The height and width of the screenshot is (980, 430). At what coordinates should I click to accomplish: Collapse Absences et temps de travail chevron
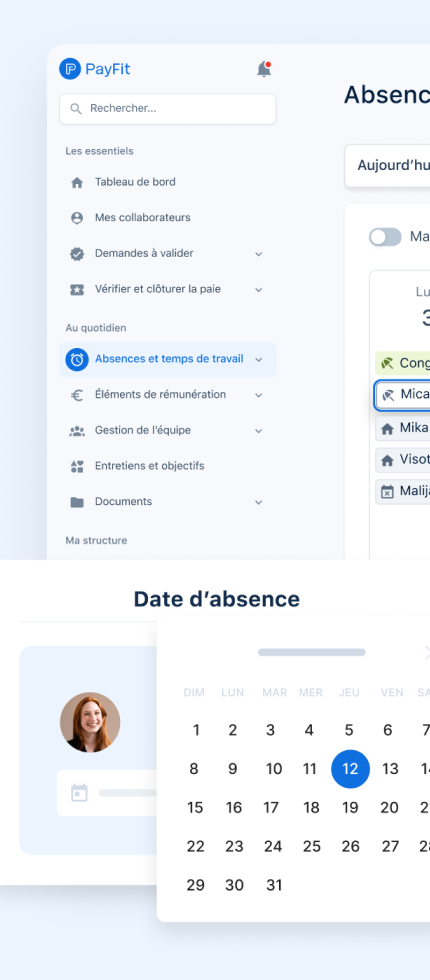(x=259, y=359)
